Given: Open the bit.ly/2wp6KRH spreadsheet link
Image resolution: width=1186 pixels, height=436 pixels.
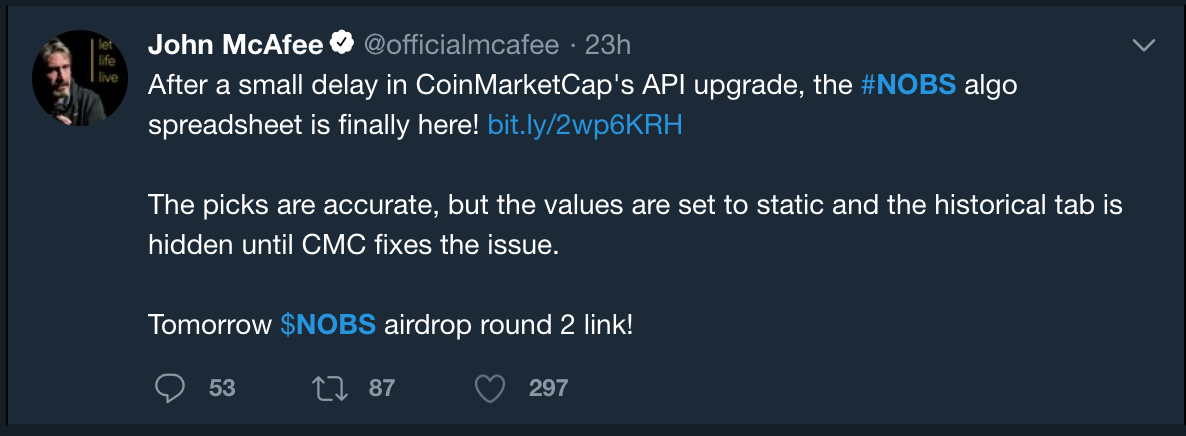Looking at the screenshot, I should pyautogui.click(x=585, y=126).
